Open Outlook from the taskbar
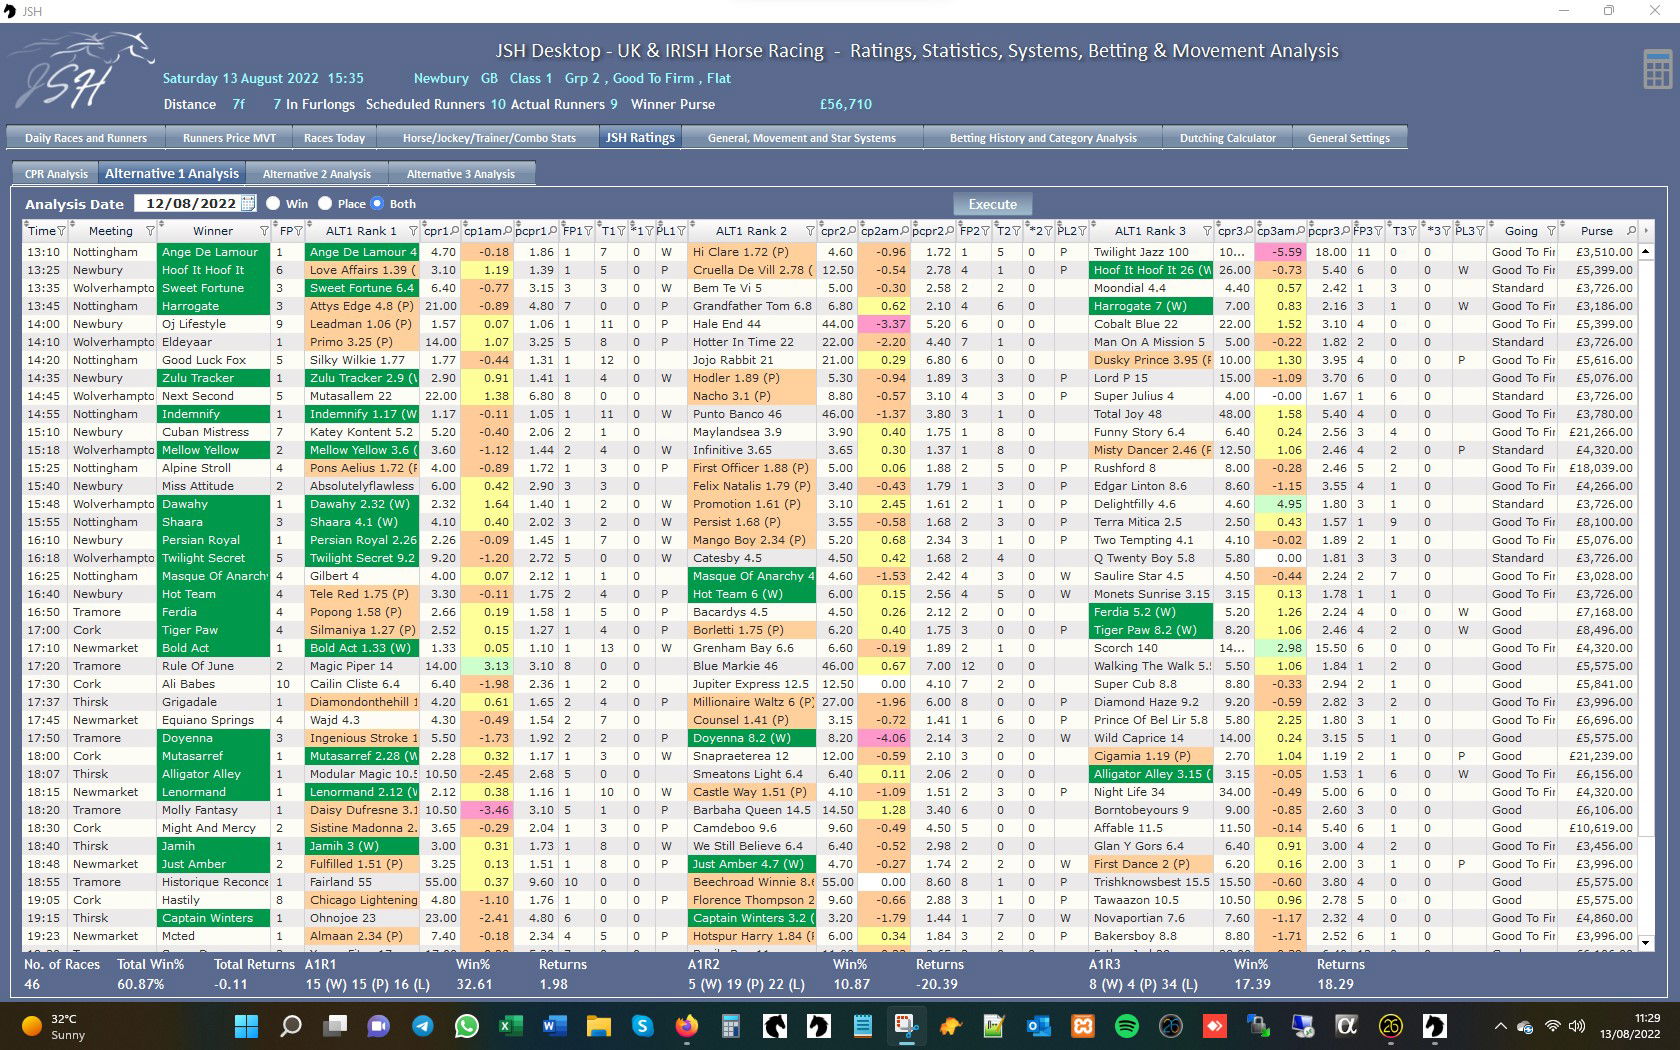This screenshot has height=1050, width=1680. click(1038, 1026)
